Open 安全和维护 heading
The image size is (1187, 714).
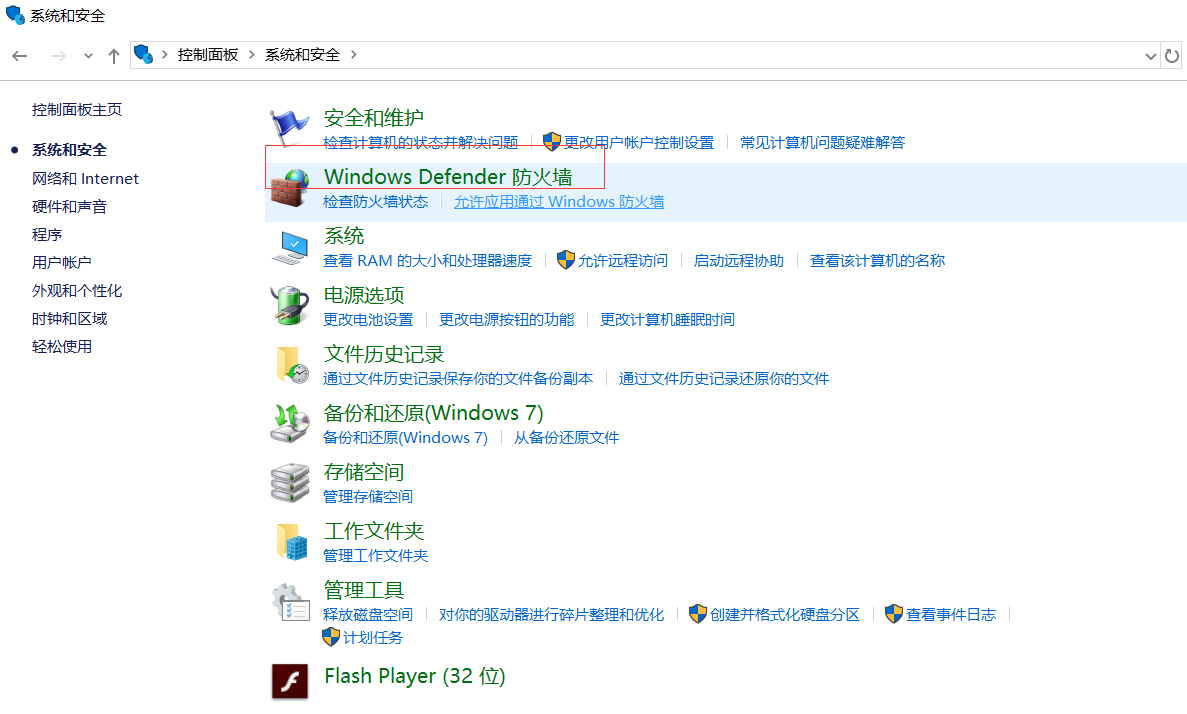(373, 117)
